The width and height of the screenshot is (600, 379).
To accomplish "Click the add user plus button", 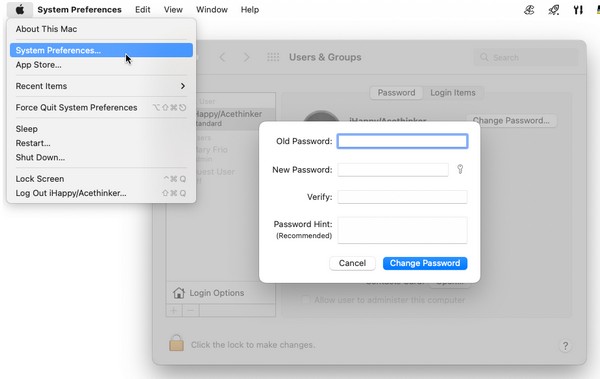I will pyautogui.click(x=174, y=310).
